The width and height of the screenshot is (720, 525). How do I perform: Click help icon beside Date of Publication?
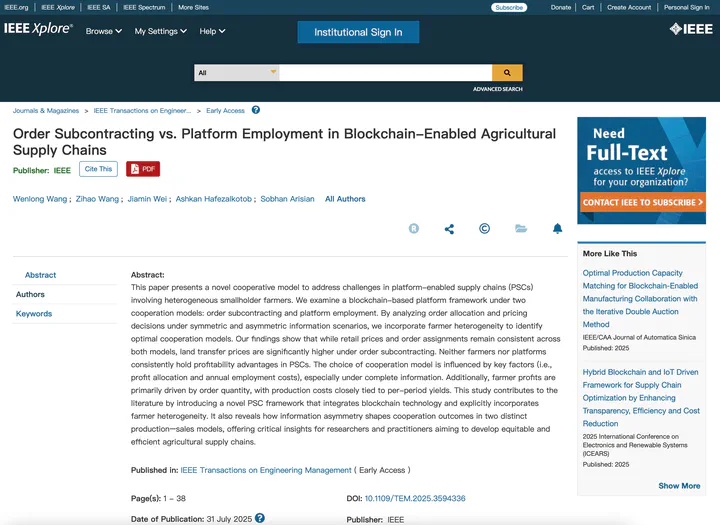[x=260, y=518]
